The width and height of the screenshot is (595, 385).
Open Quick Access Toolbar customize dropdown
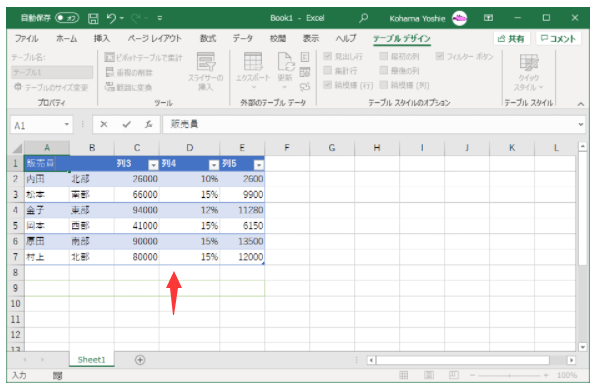[x=160, y=18]
